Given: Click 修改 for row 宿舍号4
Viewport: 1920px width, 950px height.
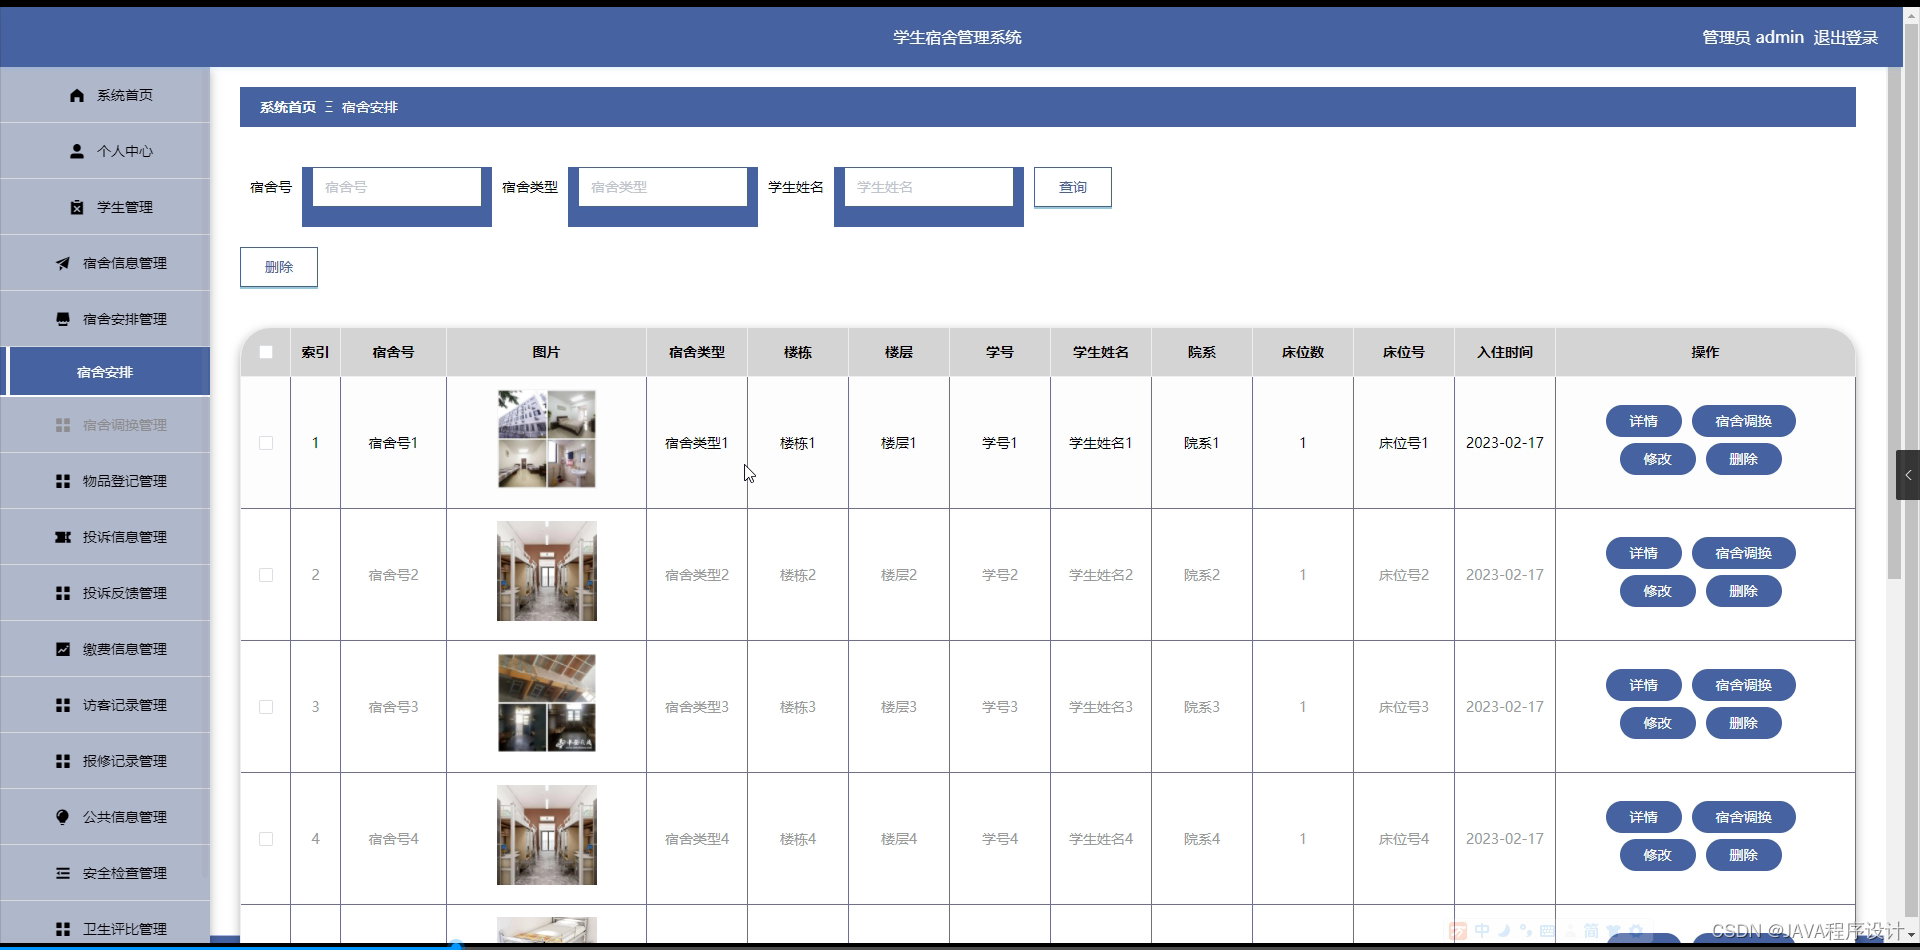Looking at the screenshot, I should (x=1658, y=855).
